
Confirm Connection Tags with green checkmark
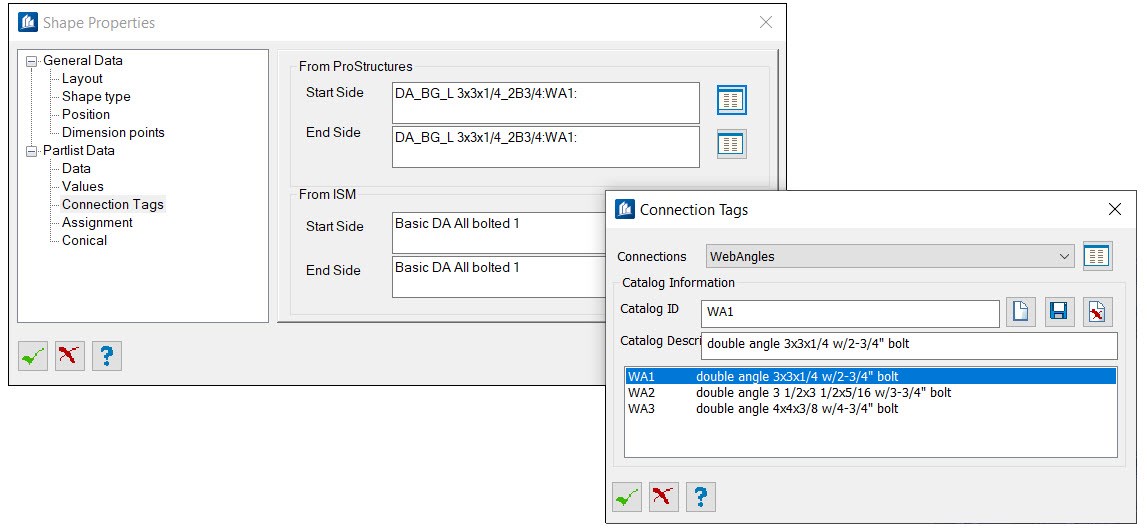click(x=627, y=497)
